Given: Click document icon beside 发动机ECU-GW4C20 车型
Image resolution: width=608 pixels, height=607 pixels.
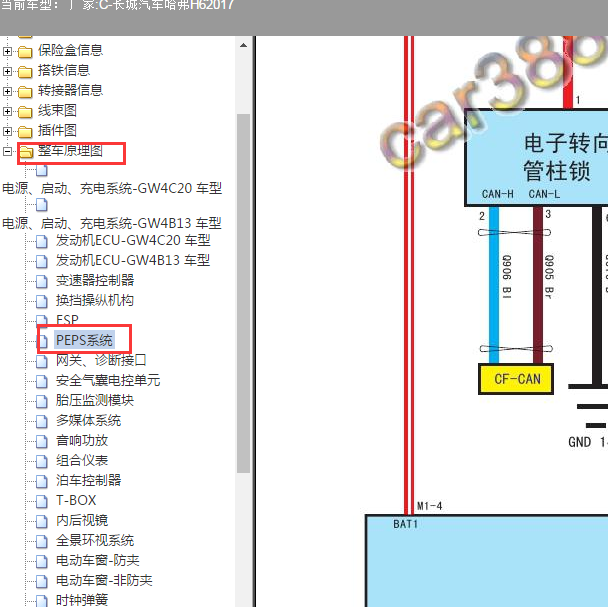Looking at the screenshot, I should (x=42, y=241).
